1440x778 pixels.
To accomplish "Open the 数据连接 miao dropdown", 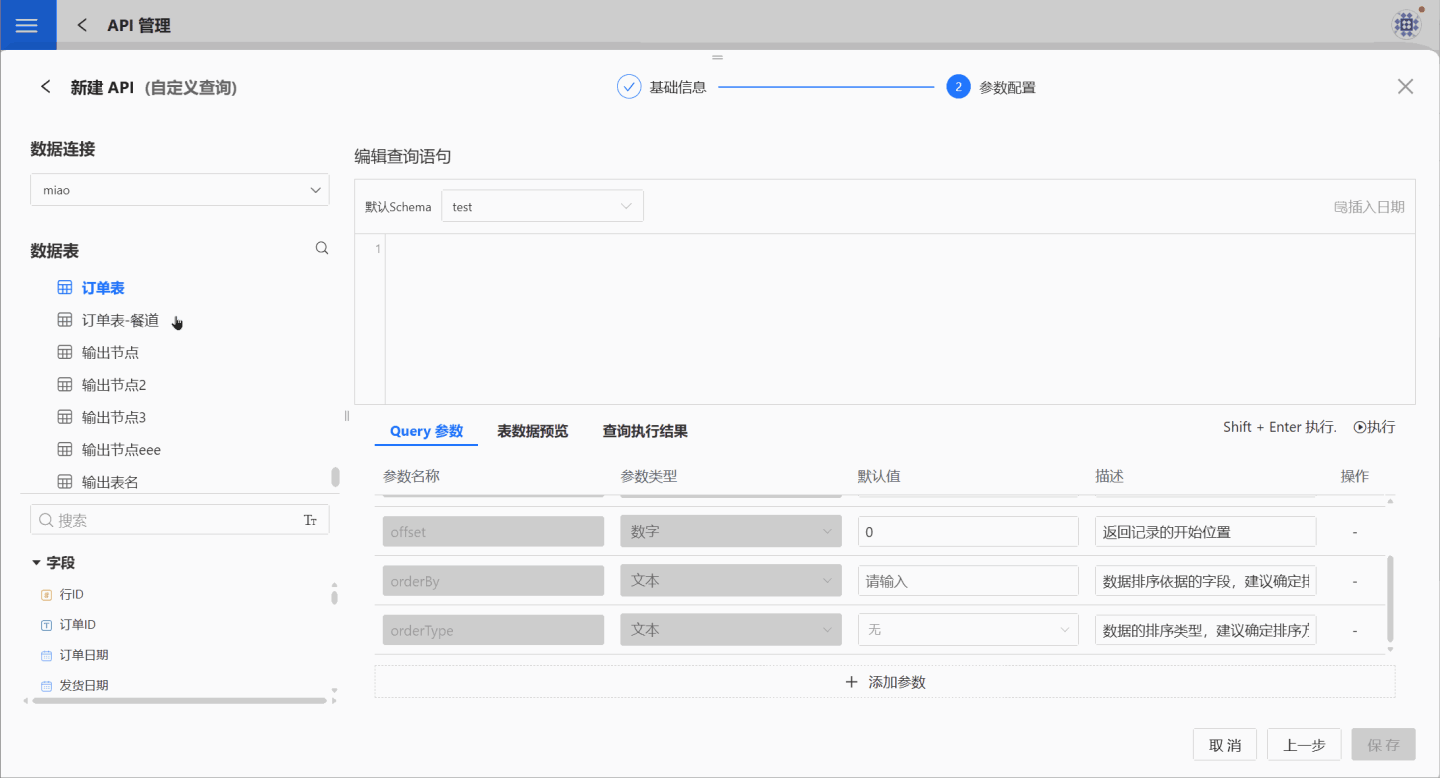I will point(180,189).
